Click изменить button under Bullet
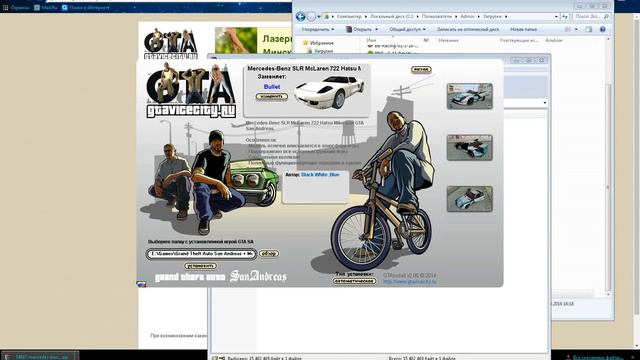640x360 pixels. coord(271,97)
